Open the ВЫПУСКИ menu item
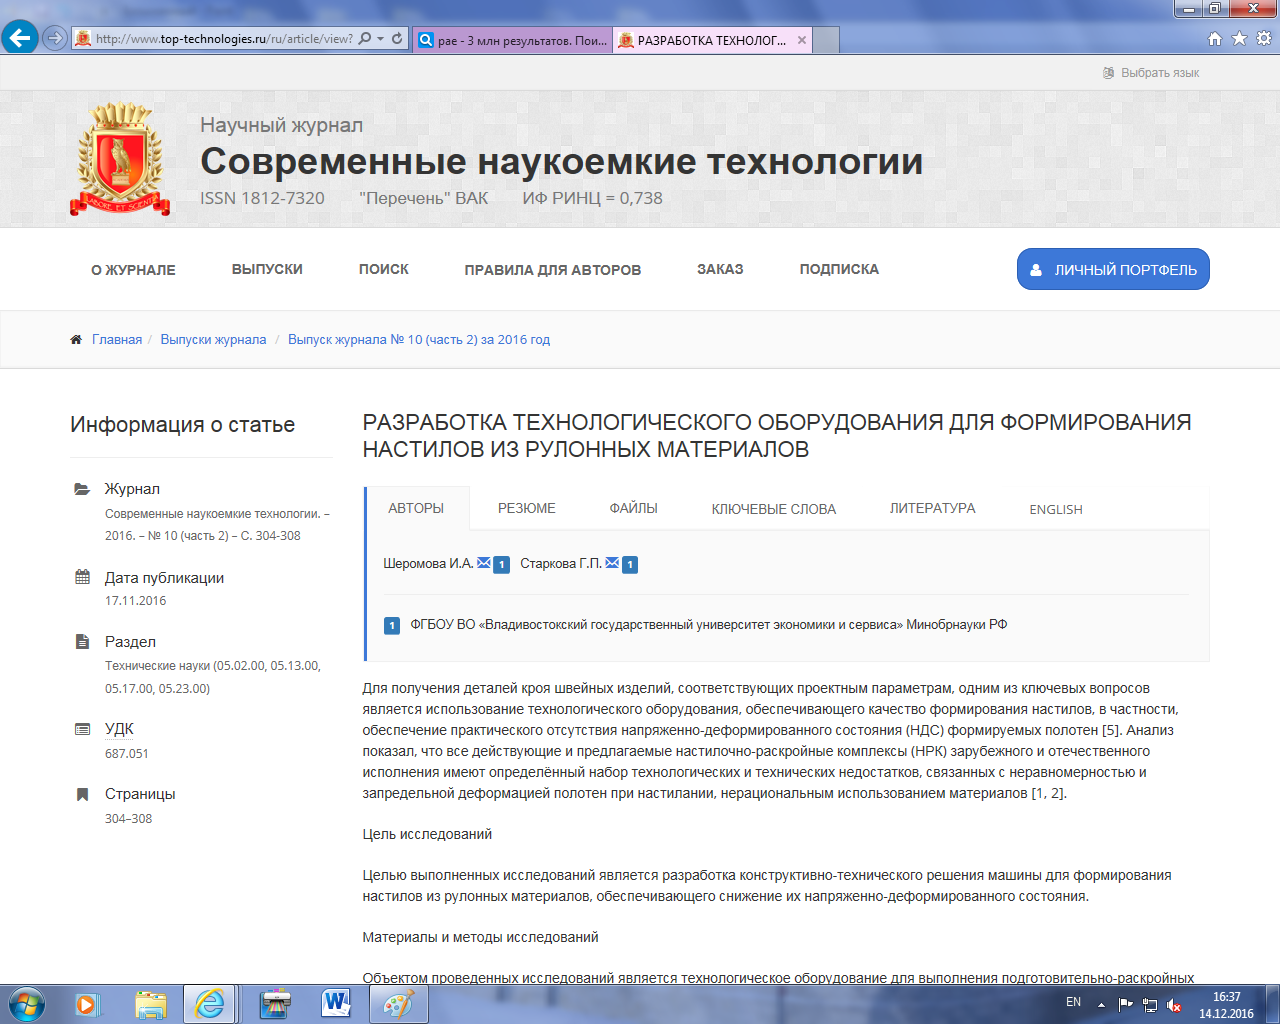This screenshot has width=1280, height=1024. coord(267,269)
